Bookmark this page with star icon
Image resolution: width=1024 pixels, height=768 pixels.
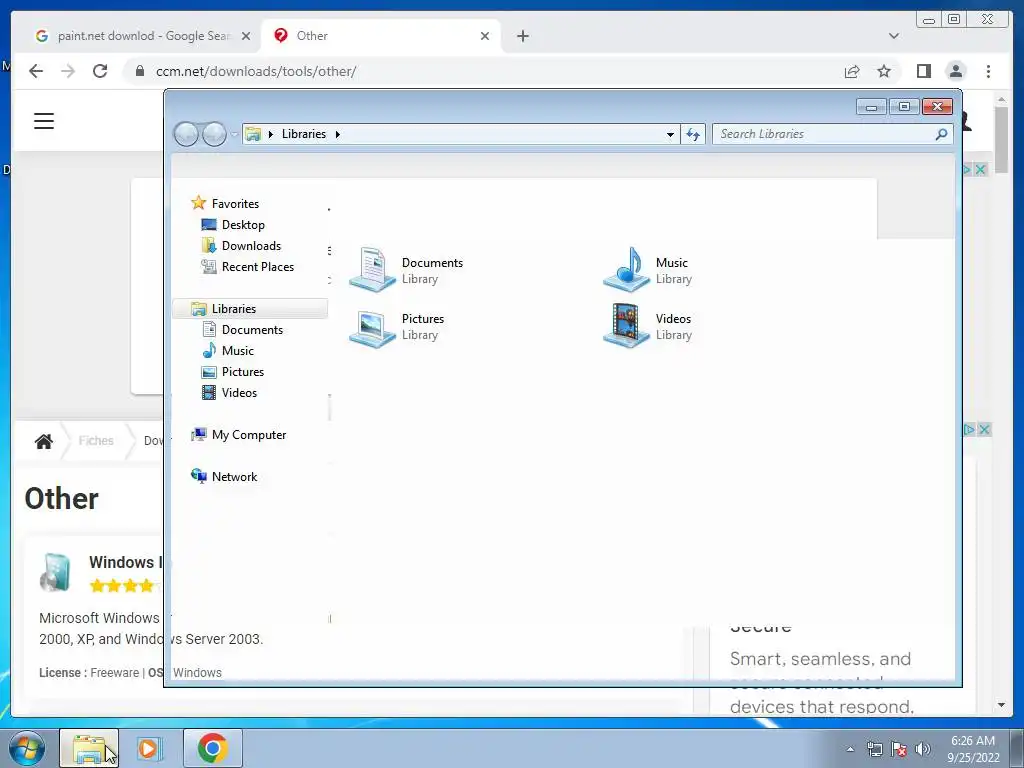[884, 71]
